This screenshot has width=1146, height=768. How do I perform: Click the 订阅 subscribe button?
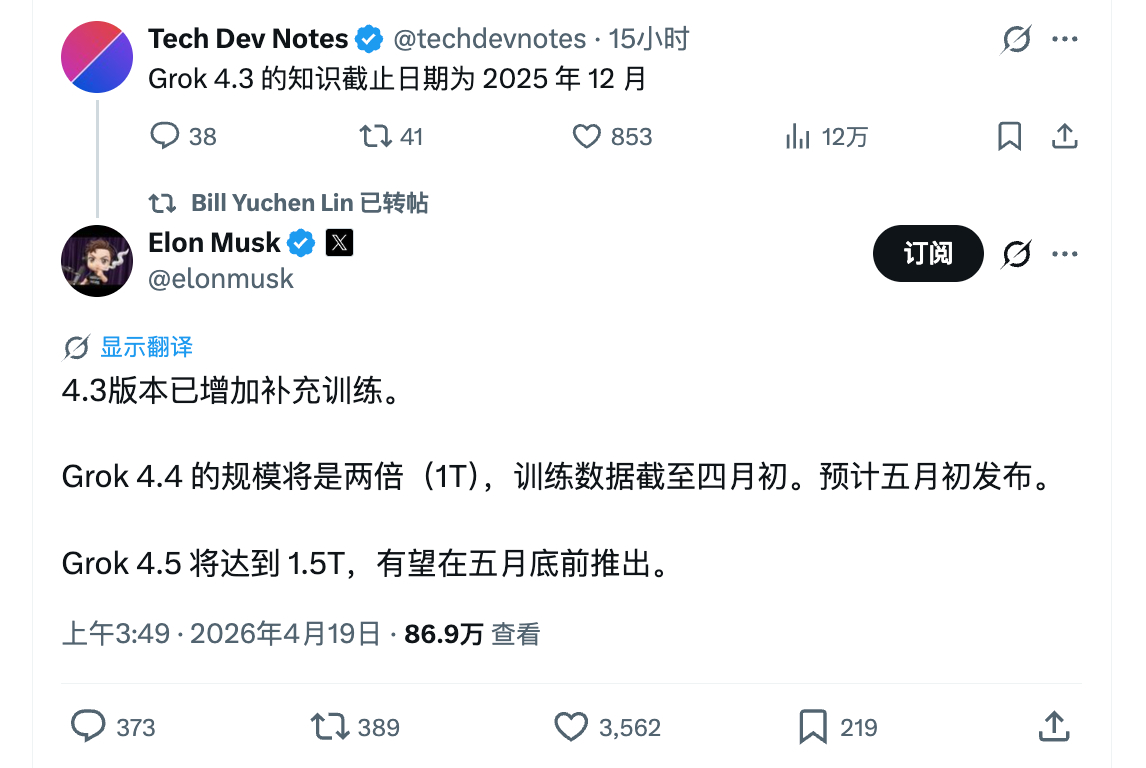click(x=927, y=253)
